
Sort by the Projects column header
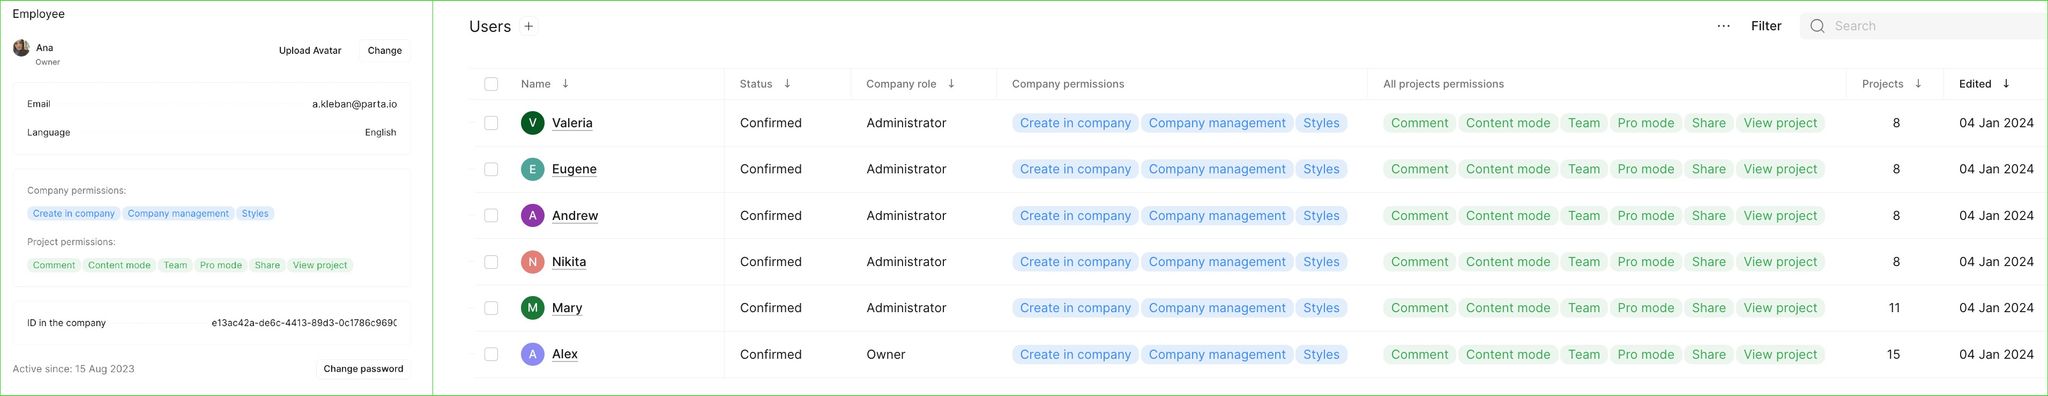click(x=1892, y=84)
